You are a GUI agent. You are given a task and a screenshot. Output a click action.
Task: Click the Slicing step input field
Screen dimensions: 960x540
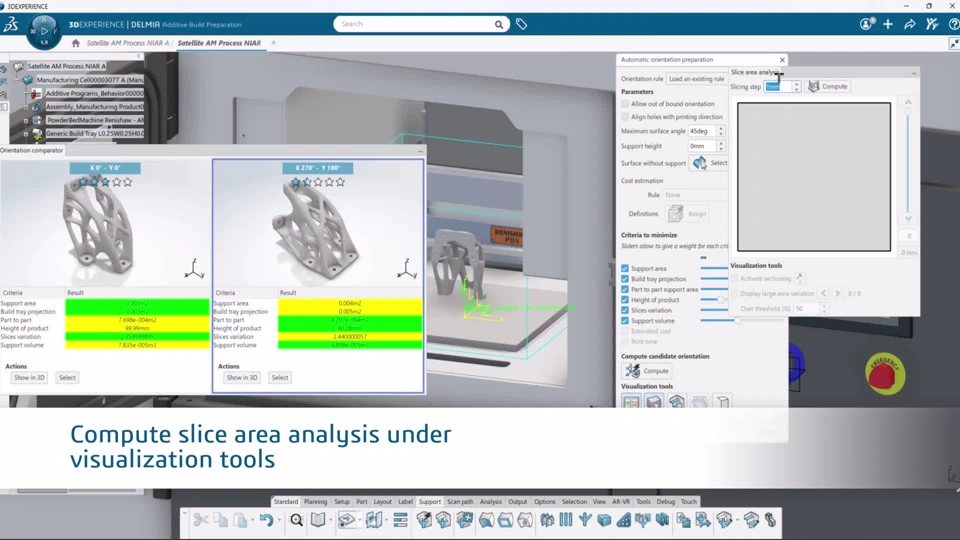pos(778,86)
